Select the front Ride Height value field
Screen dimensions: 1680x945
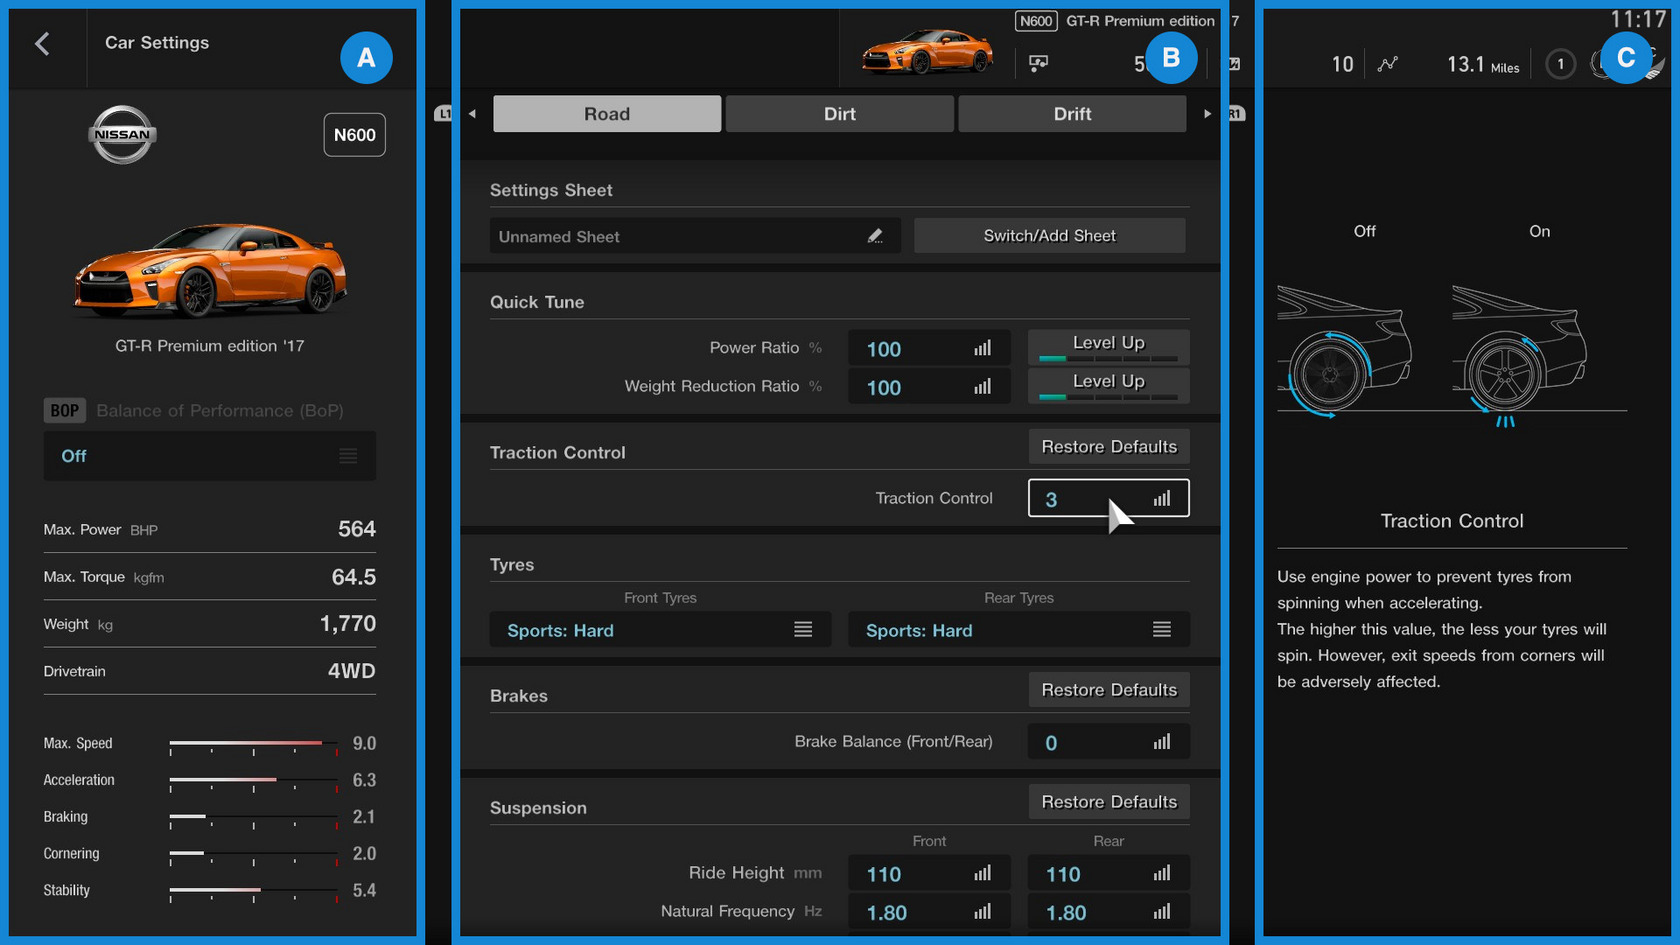click(x=928, y=874)
